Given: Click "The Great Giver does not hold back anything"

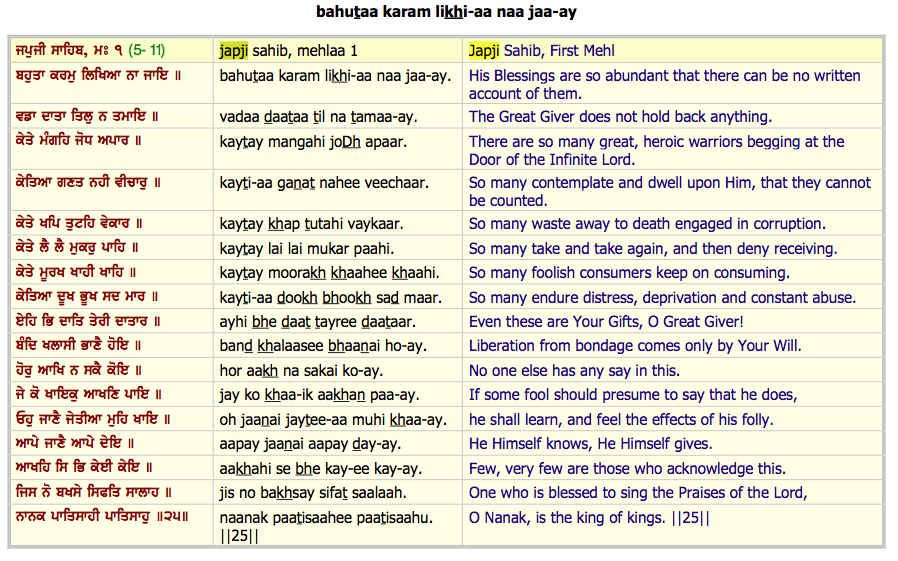Looking at the screenshot, I should 620,117.
